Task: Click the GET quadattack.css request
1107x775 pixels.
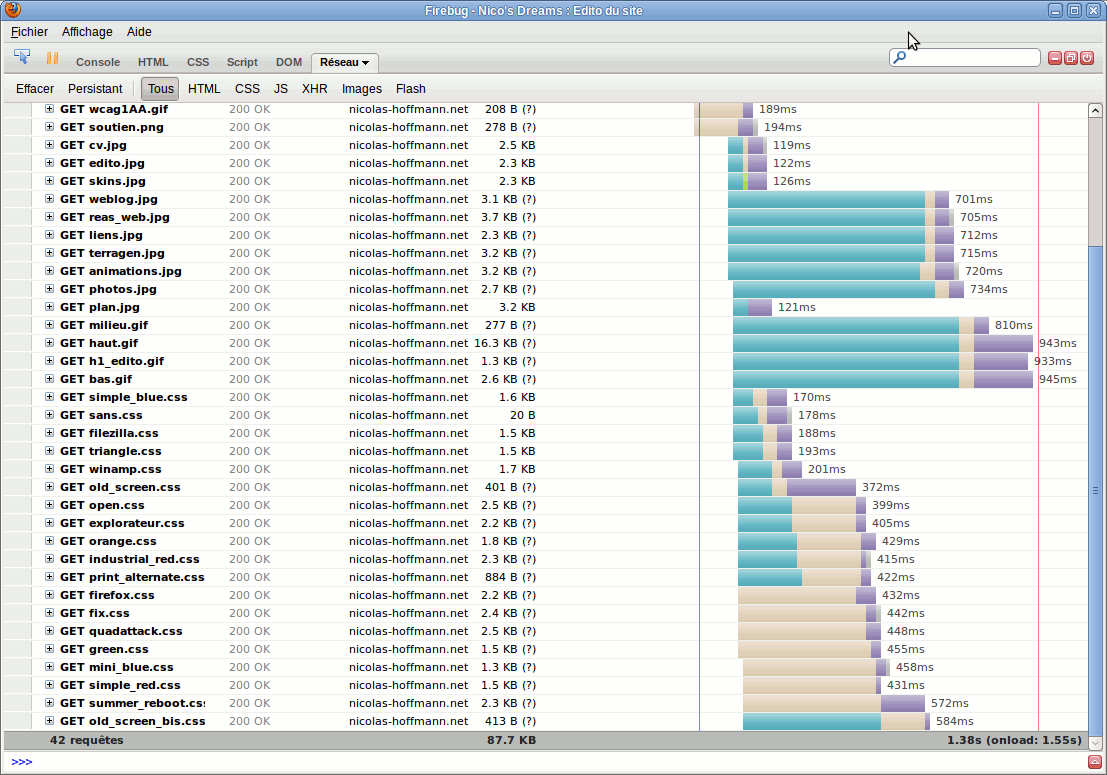Action: [121, 631]
